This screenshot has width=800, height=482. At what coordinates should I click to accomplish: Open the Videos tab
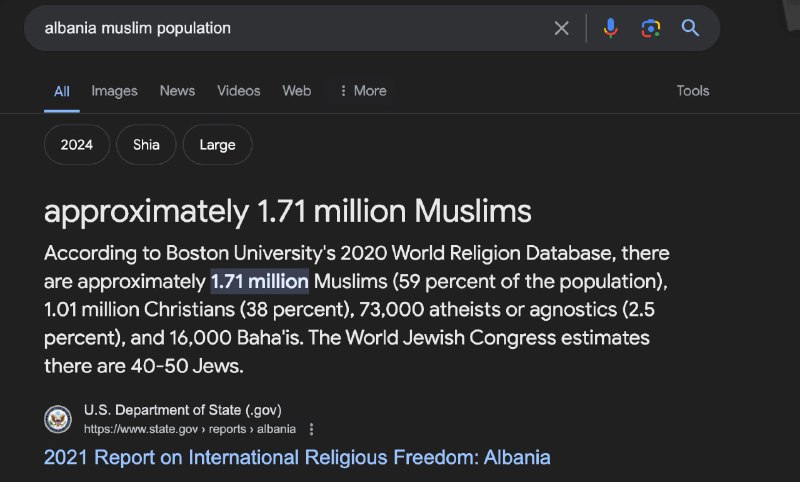click(238, 91)
